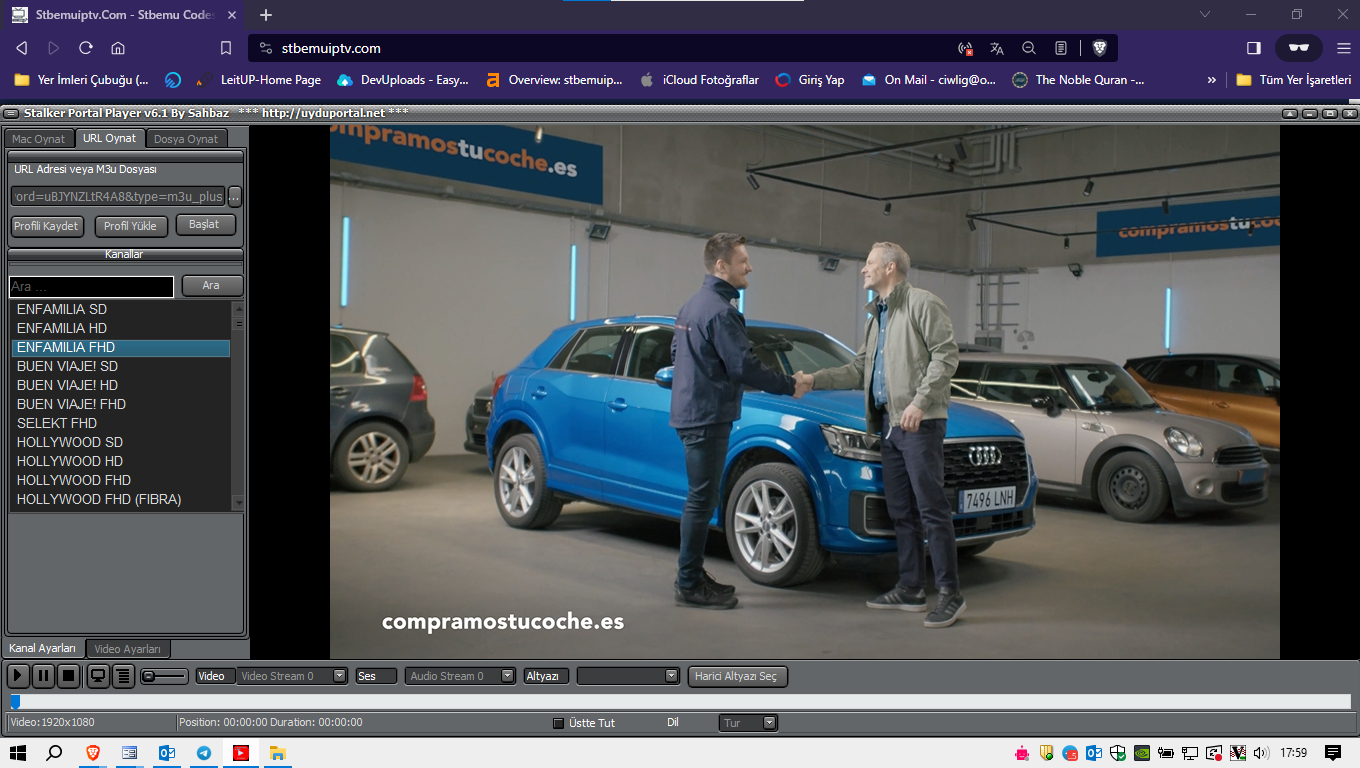Click the Stalker player menu icon in title bar
Viewport: 1360px width, 768px height.
11,113
